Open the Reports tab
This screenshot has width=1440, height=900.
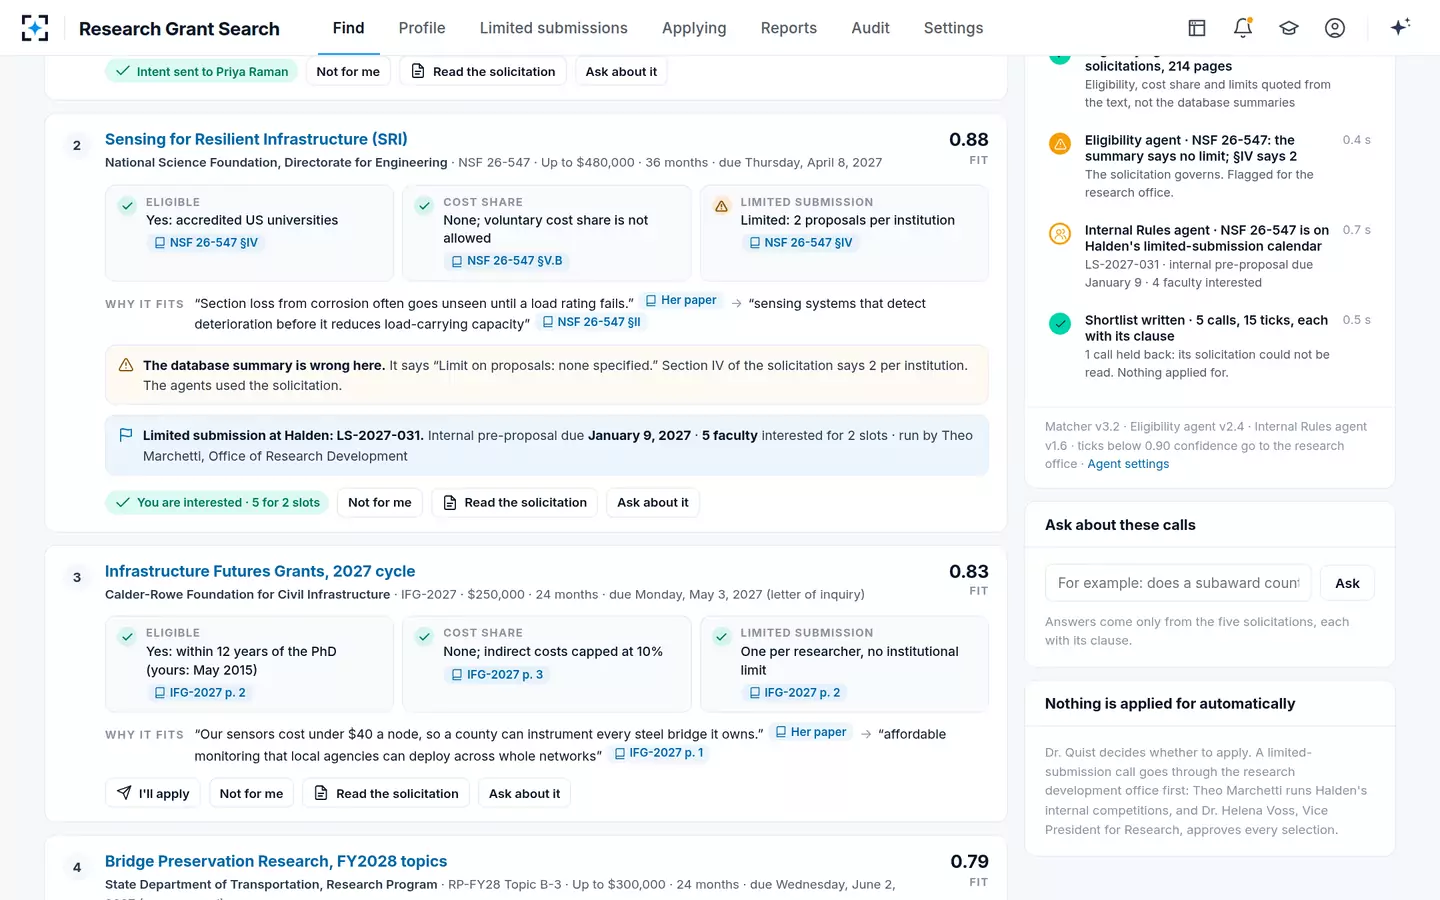(x=789, y=28)
